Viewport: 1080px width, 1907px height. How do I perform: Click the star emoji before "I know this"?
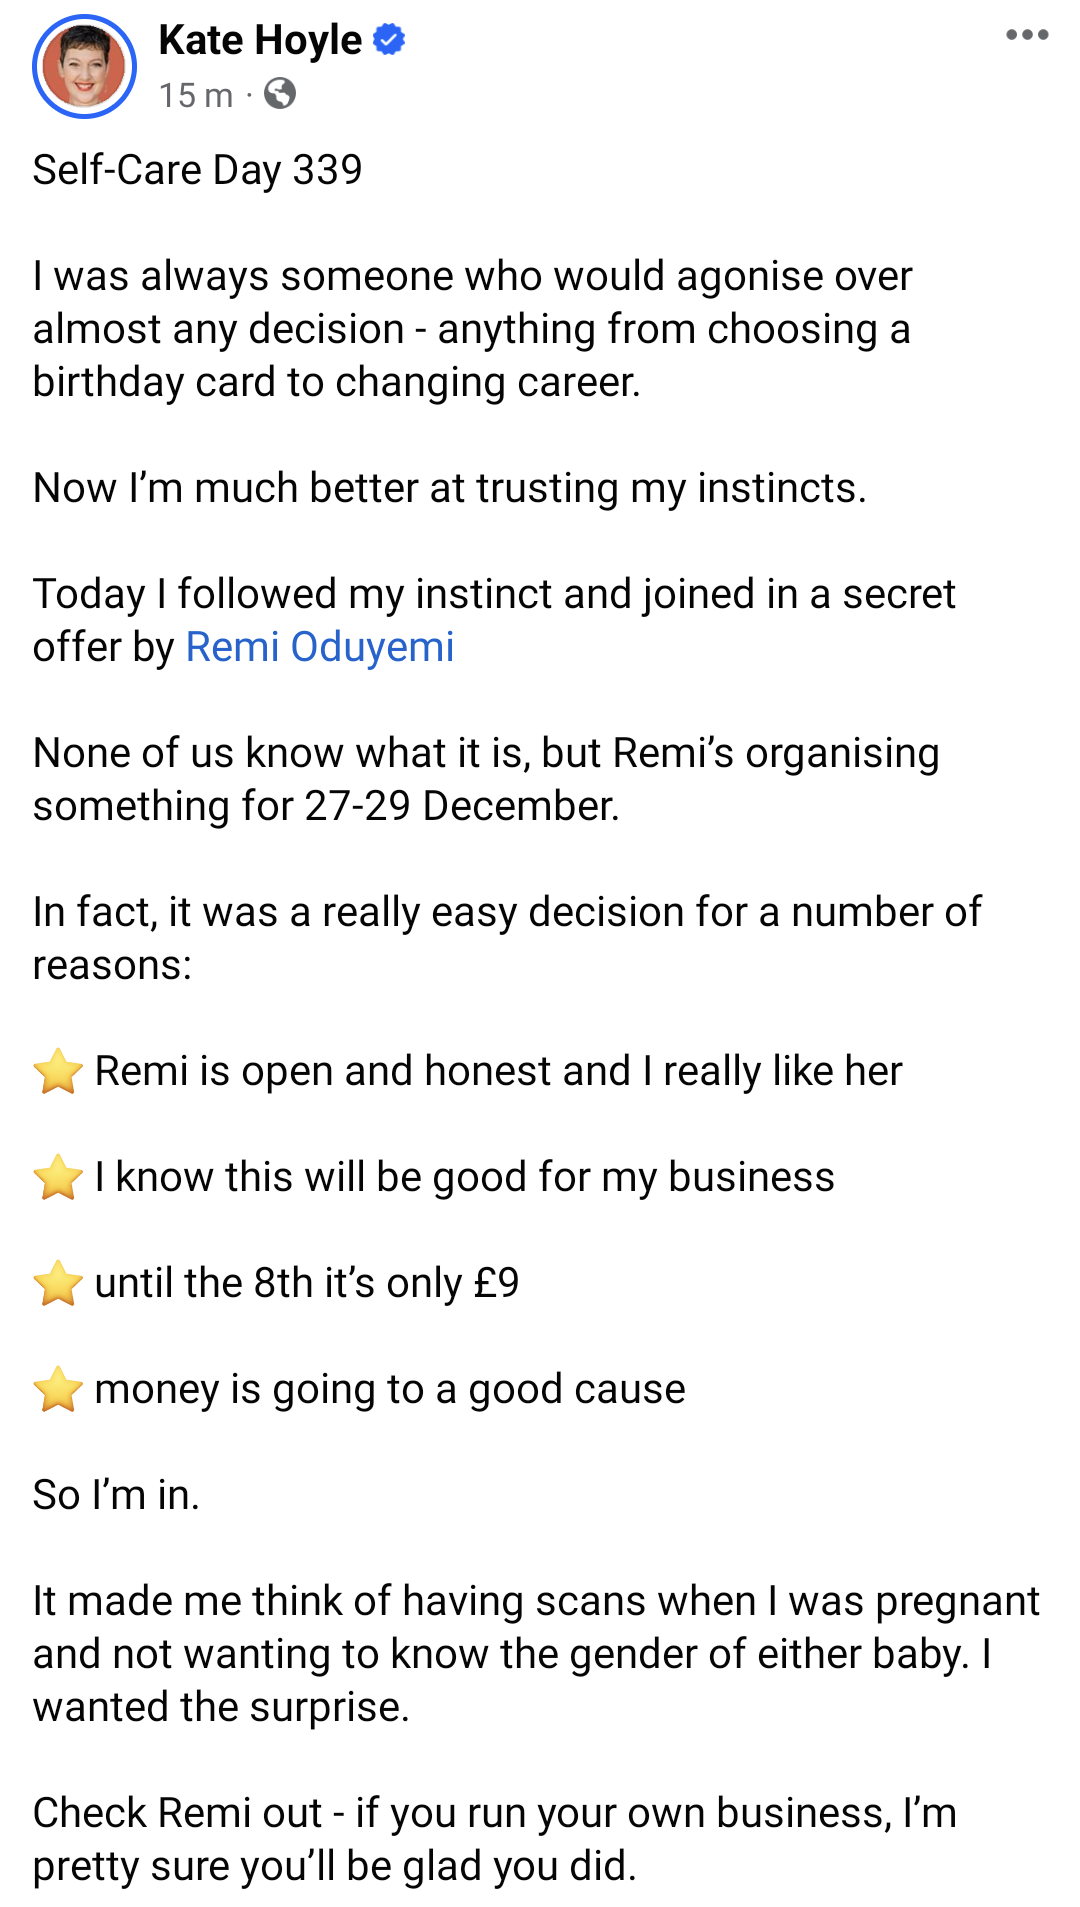pos(58,1177)
